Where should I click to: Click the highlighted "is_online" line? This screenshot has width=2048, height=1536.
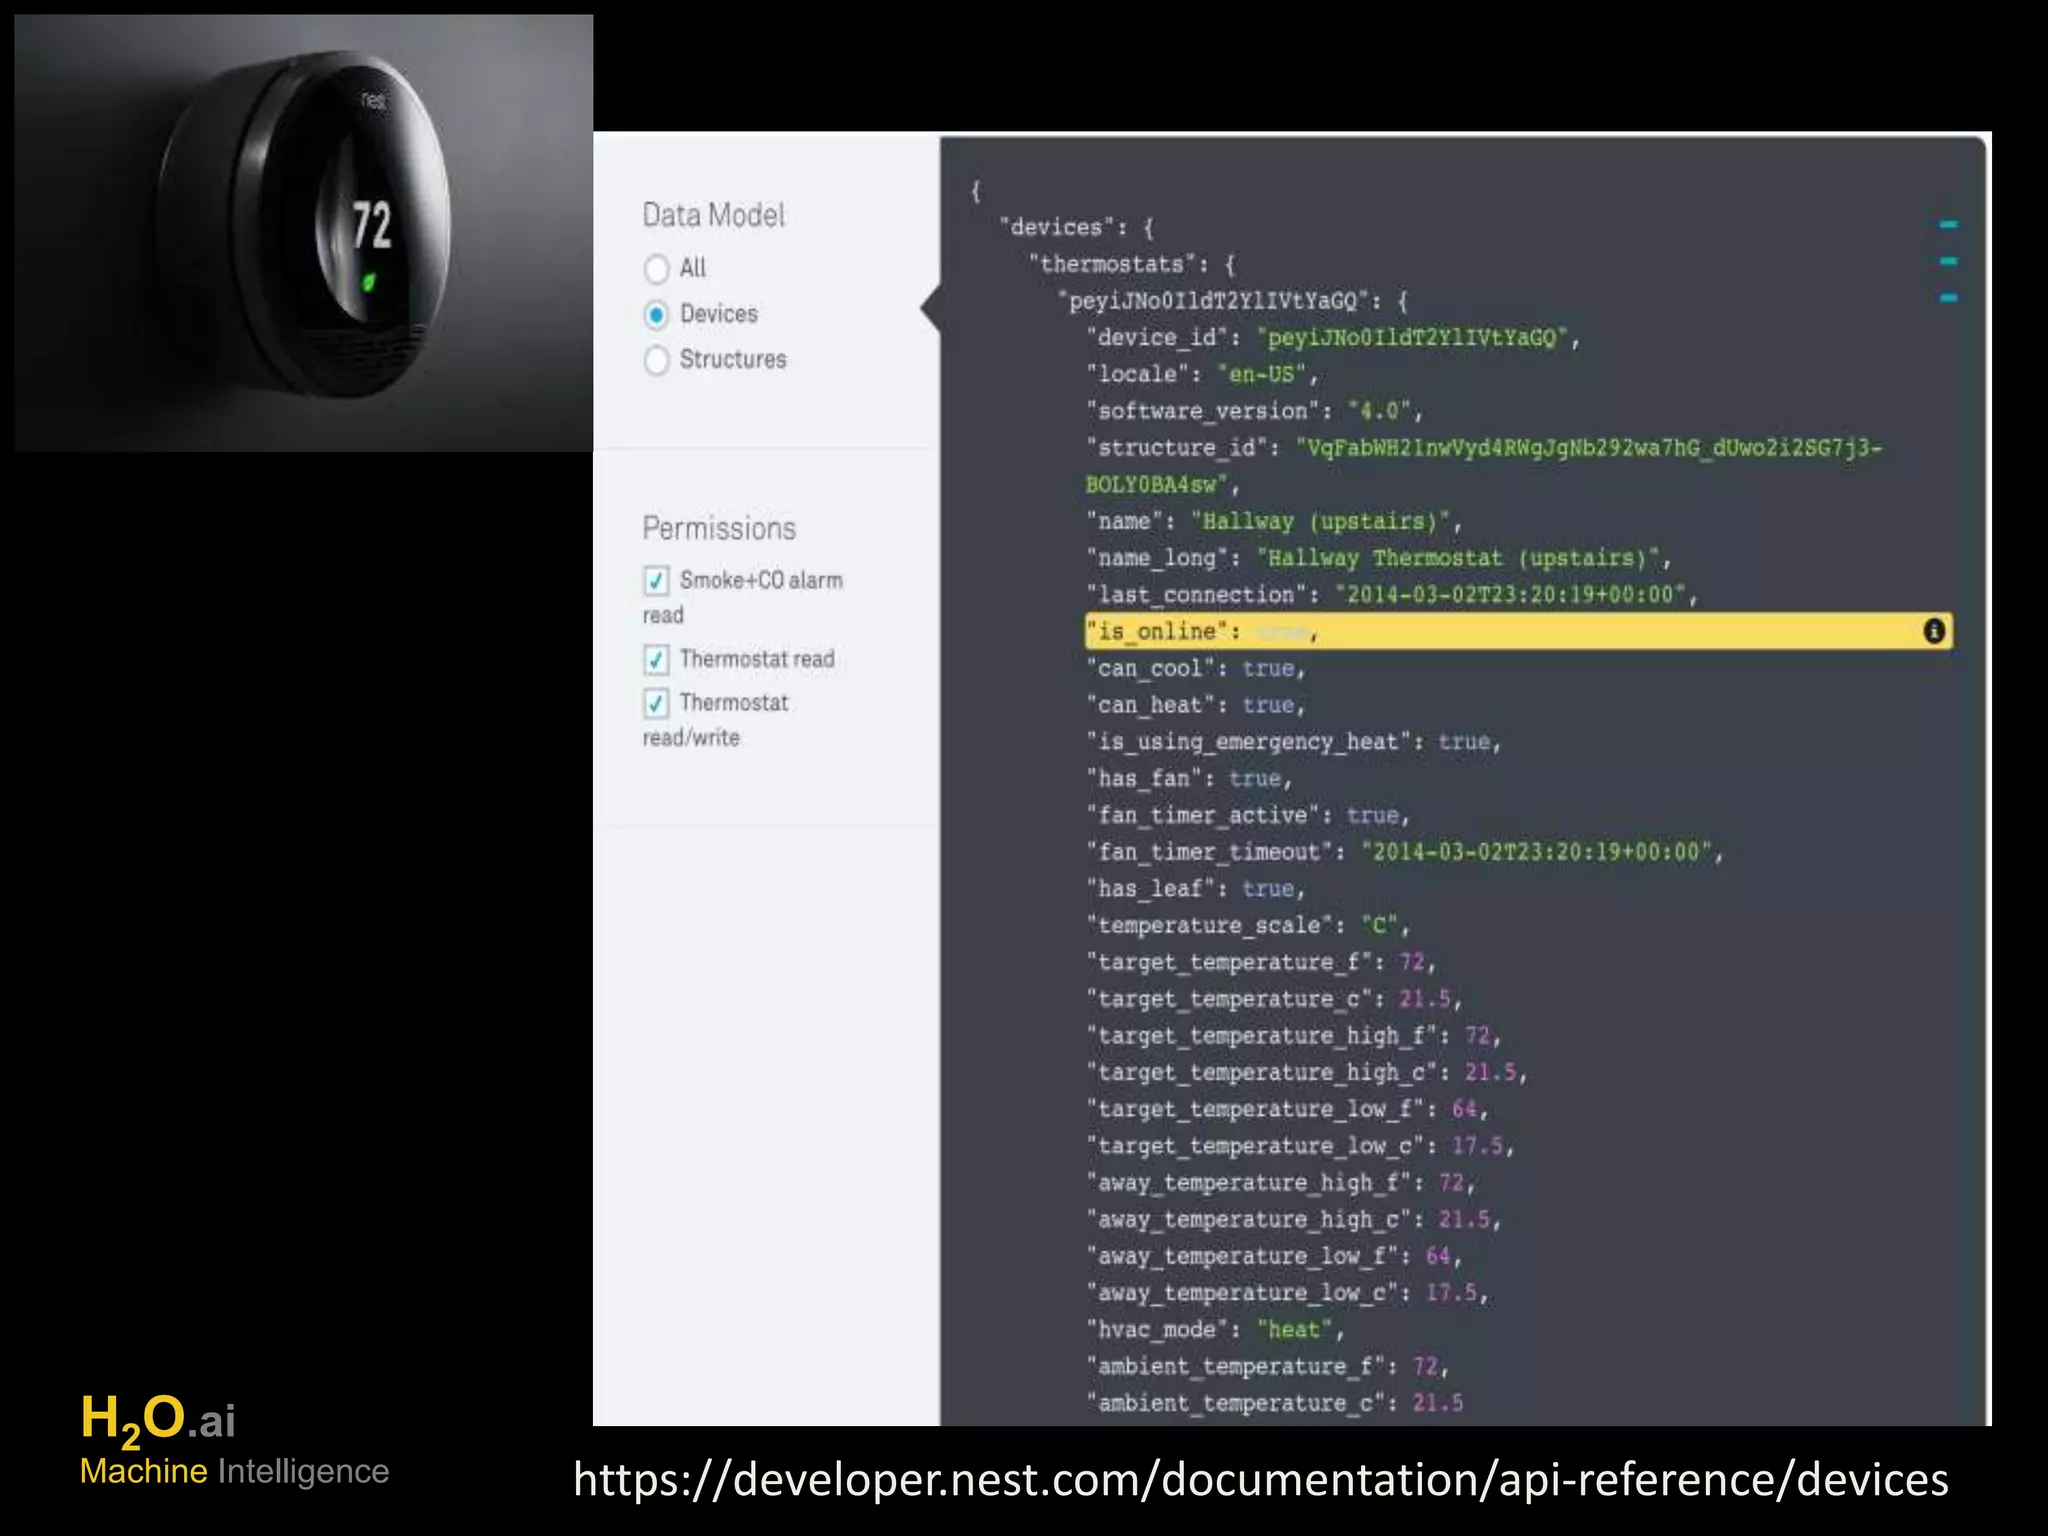pyautogui.click(x=1519, y=631)
